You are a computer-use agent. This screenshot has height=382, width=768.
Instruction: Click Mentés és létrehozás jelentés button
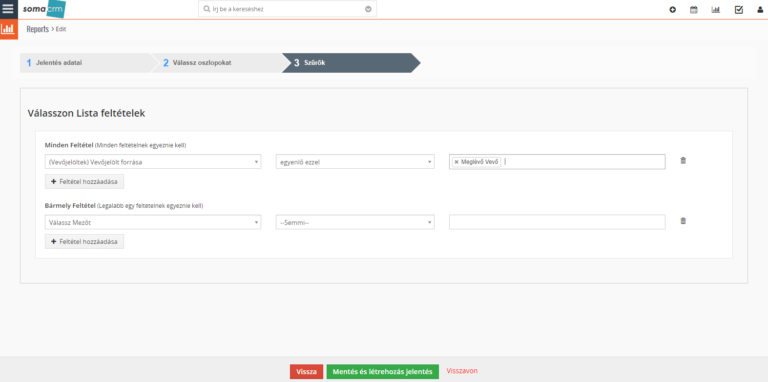click(x=383, y=372)
